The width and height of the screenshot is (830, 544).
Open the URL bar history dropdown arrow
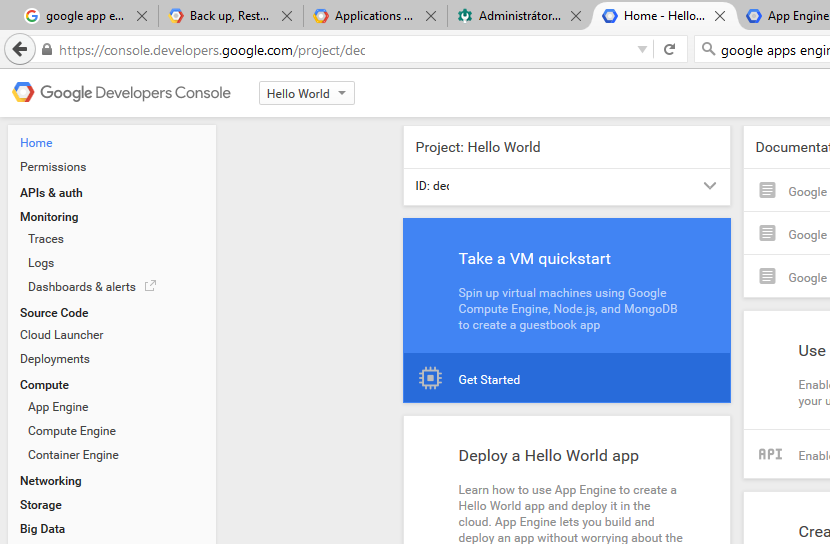coord(642,50)
